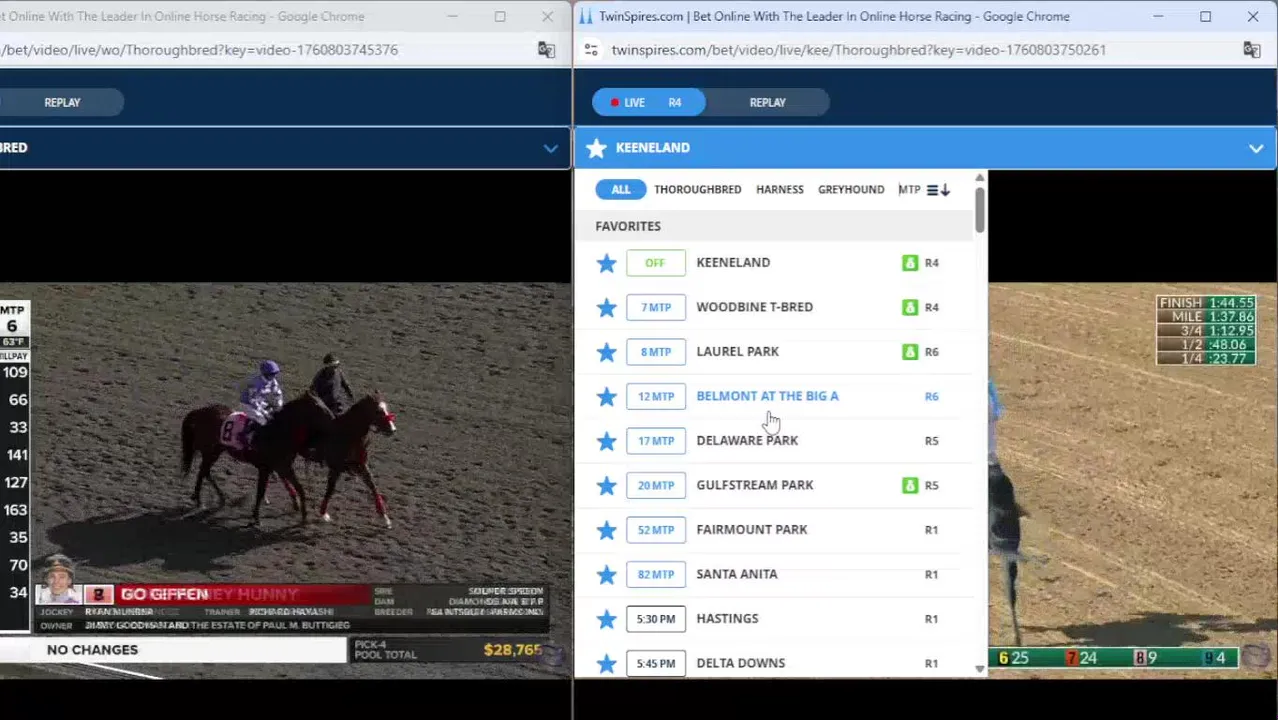
Task: Expand track selector chevron in left window
Action: tap(551, 148)
